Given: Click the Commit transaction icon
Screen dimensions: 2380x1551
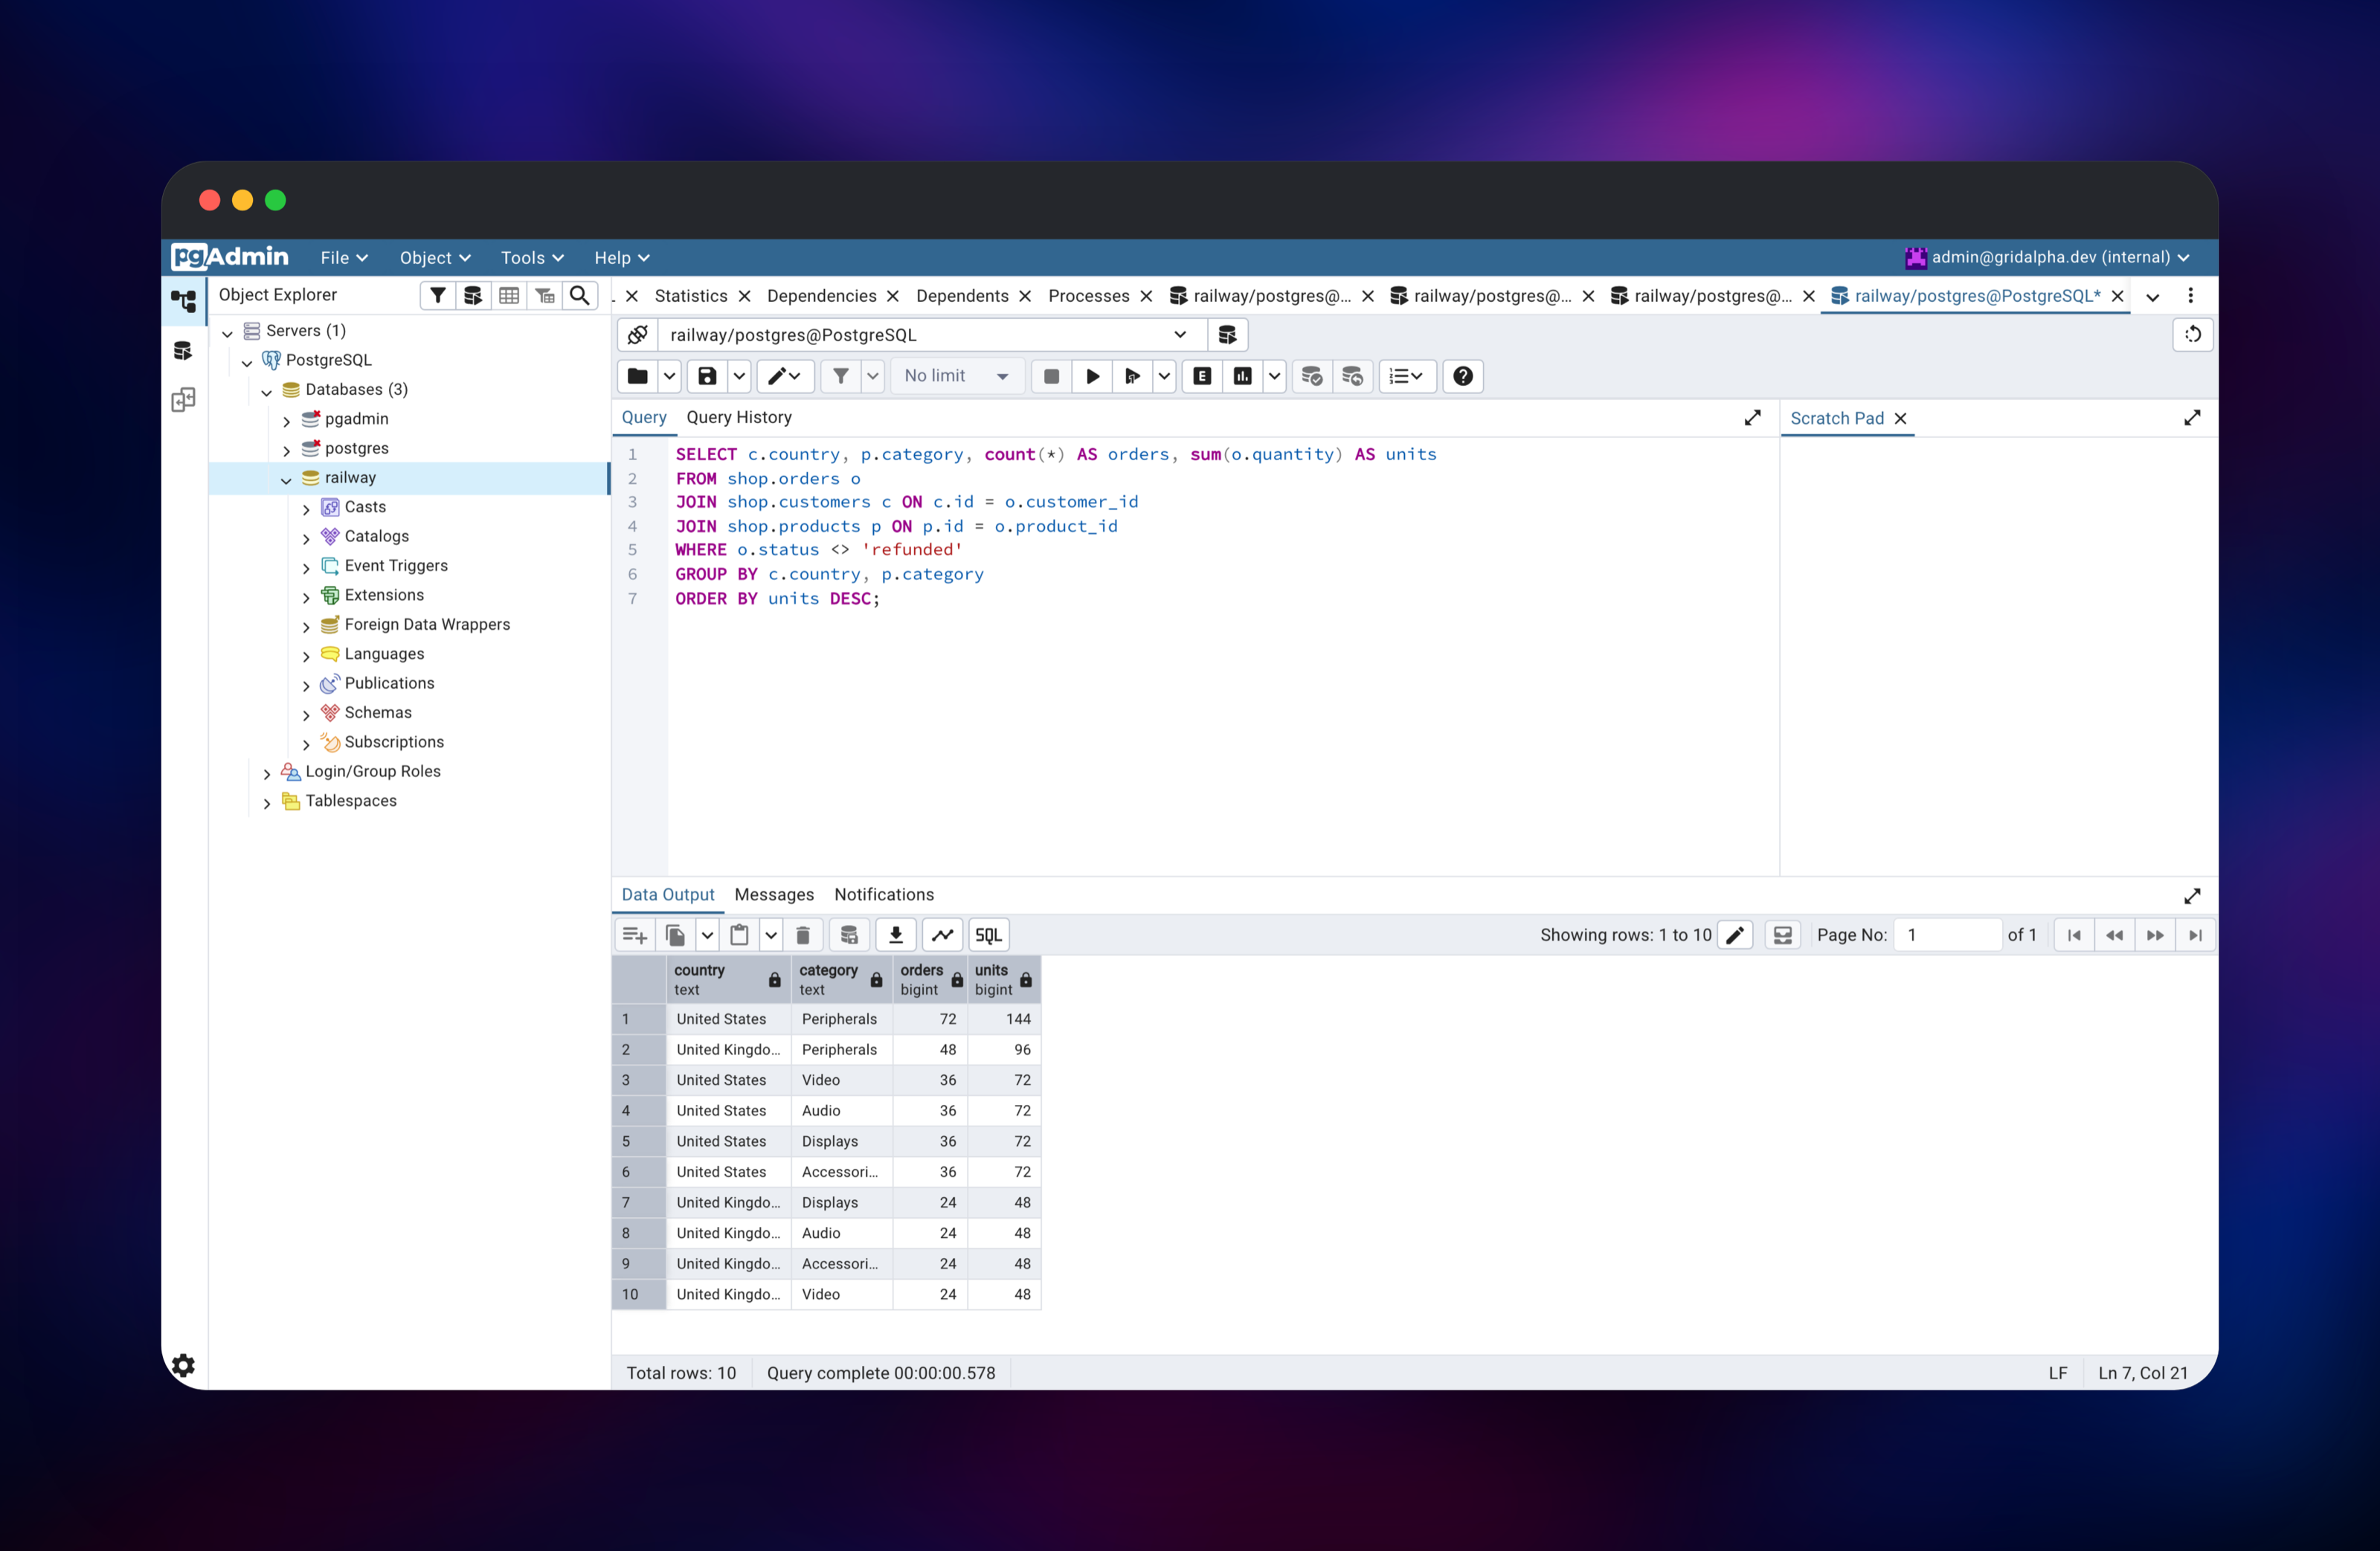Looking at the screenshot, I should [x=1312, y=376].
